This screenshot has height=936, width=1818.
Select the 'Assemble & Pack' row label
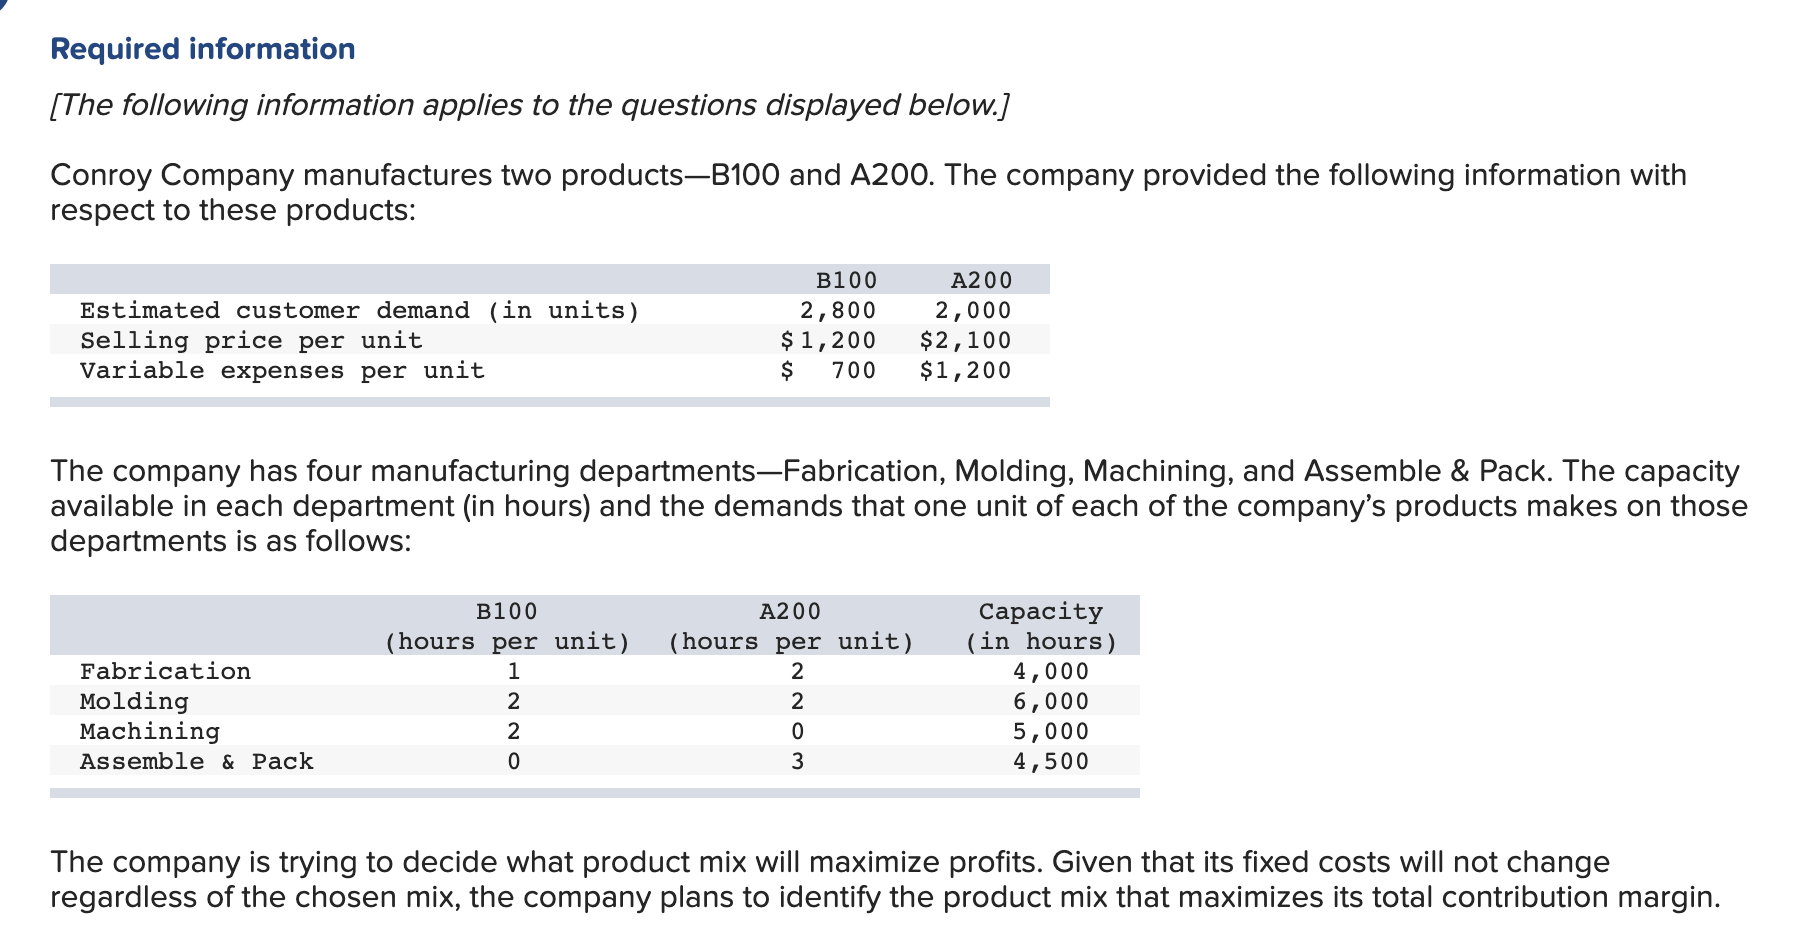coord(197,761)
